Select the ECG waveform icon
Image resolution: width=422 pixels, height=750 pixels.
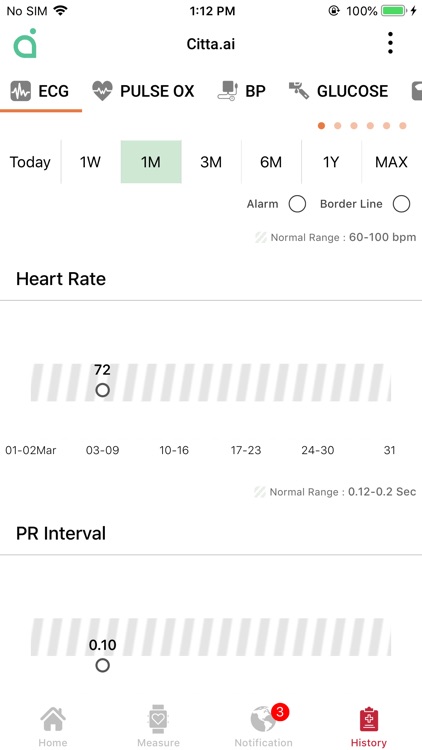(x=21, y=91)
